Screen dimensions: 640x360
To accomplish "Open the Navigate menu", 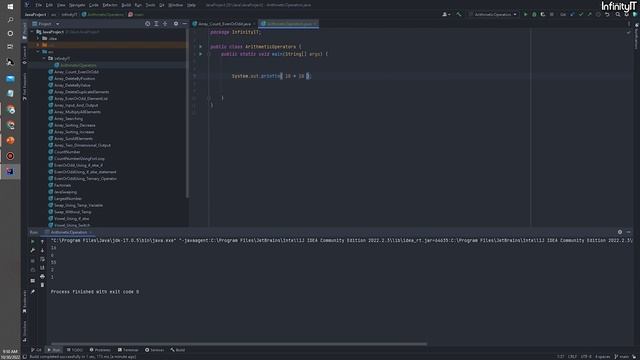I will tap(77, 5).
